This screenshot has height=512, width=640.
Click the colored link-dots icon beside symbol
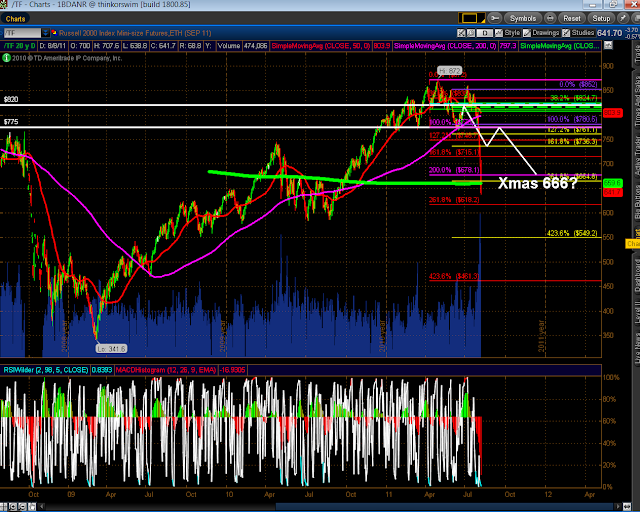pyautogui.click(x=54, y=33)
